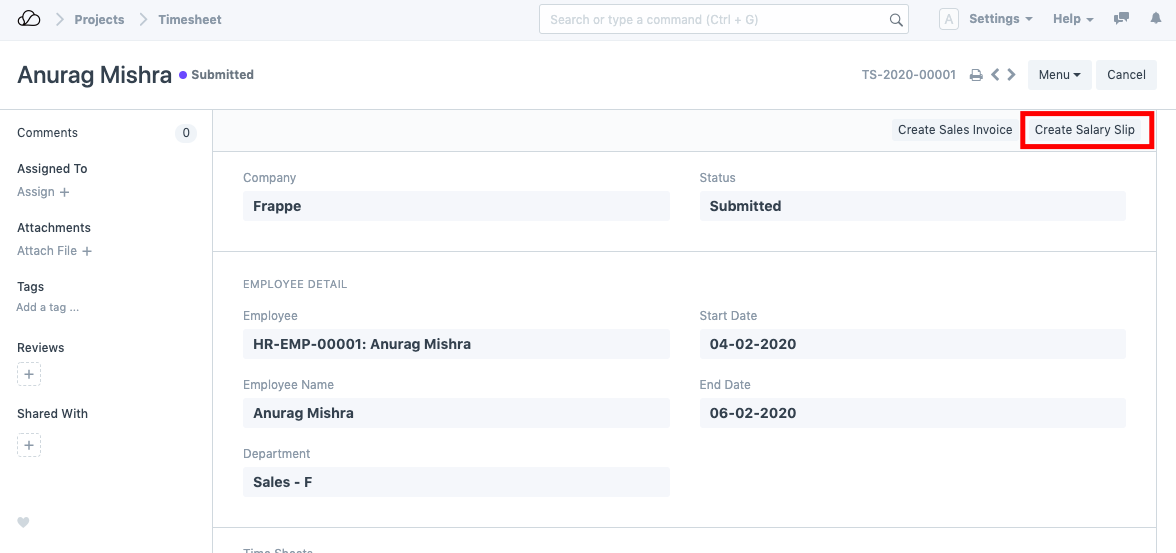
Task: Click Create Salary Slip button
Action: 1084,130
